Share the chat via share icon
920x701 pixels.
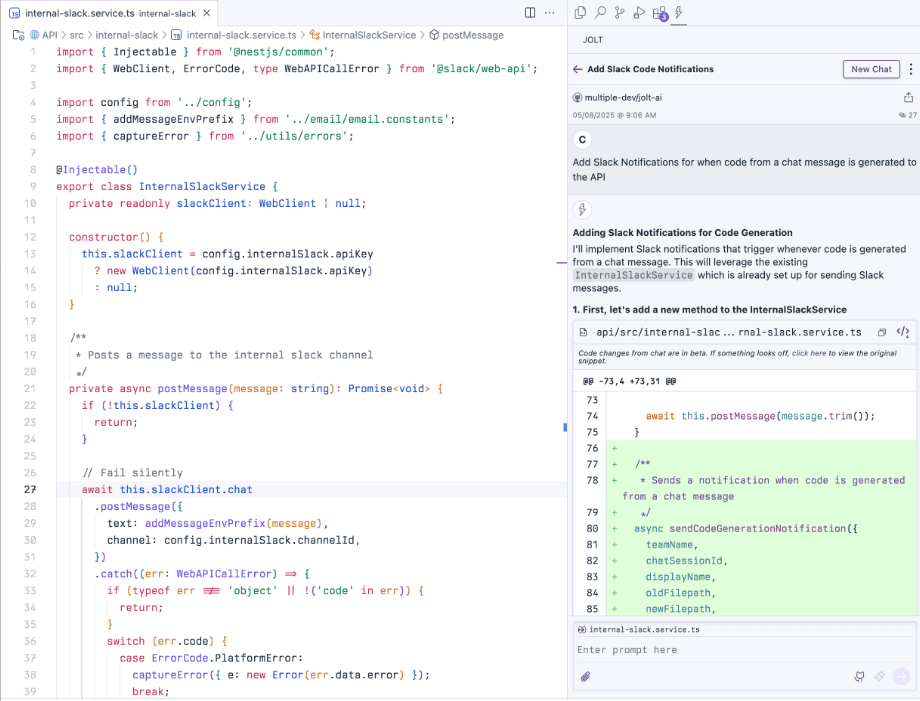908,97
